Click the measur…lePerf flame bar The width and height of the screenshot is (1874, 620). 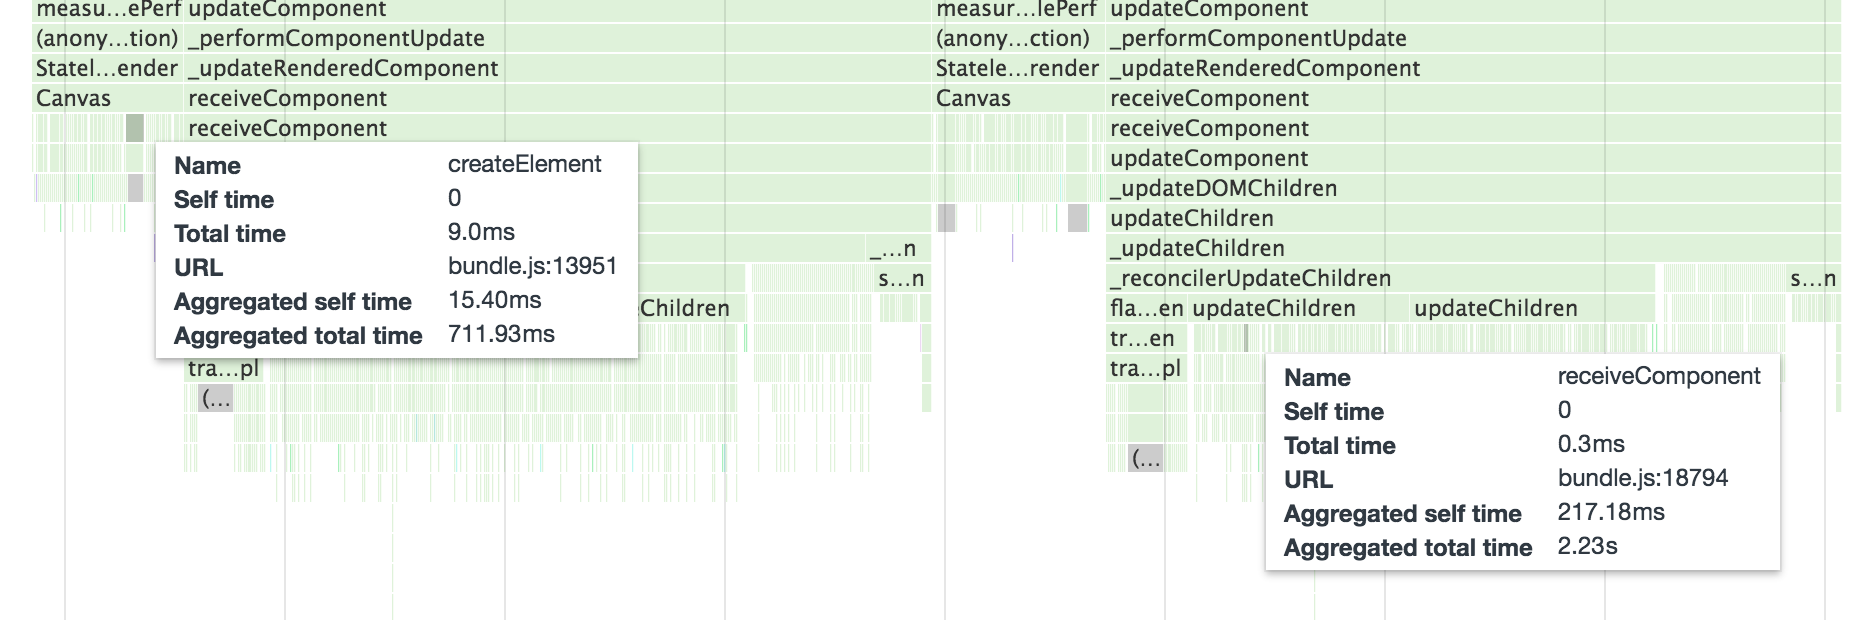point(1016,10)
